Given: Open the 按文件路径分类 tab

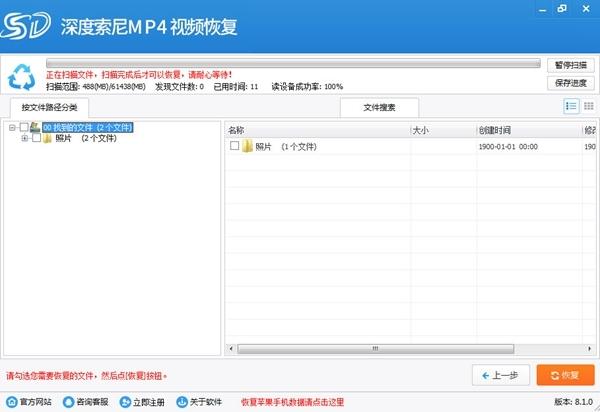Looking at the screenshot, I should click(x=50, y=107).
